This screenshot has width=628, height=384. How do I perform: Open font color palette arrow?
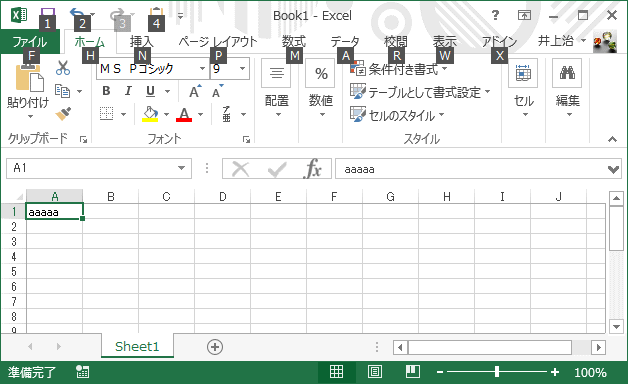(x=201, y=115)
